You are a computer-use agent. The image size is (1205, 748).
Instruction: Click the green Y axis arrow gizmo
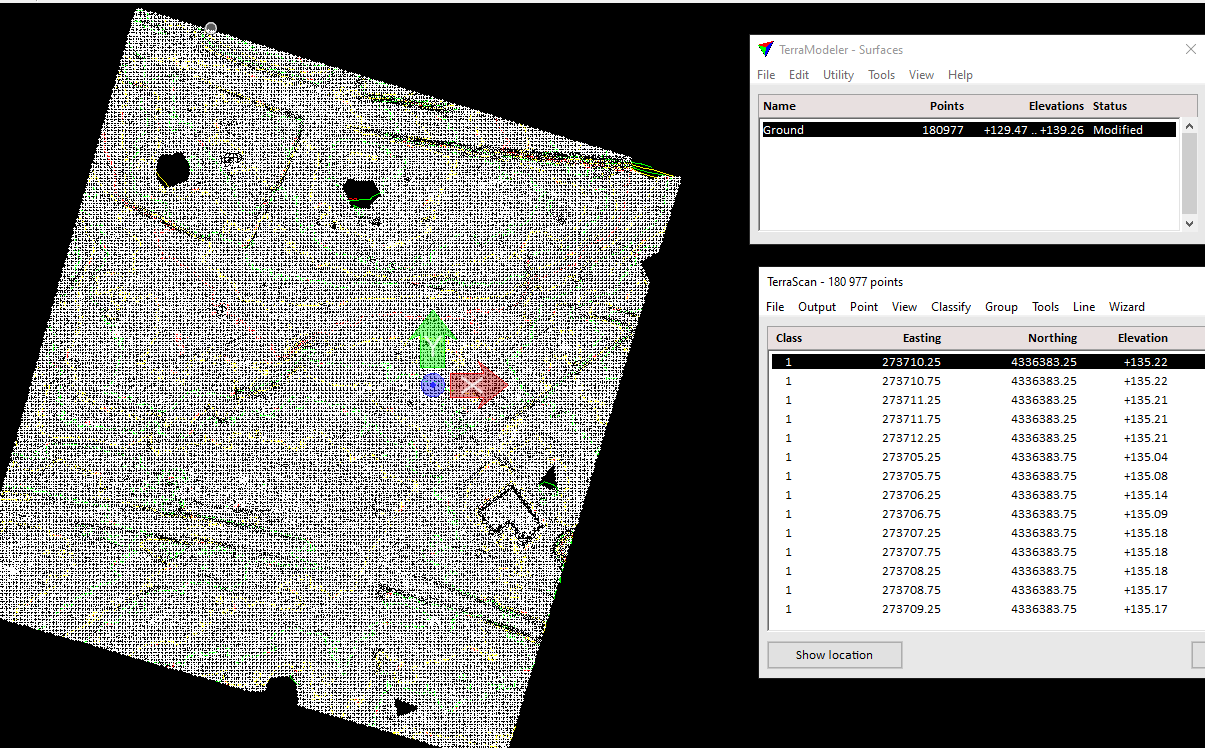(432, 340)
